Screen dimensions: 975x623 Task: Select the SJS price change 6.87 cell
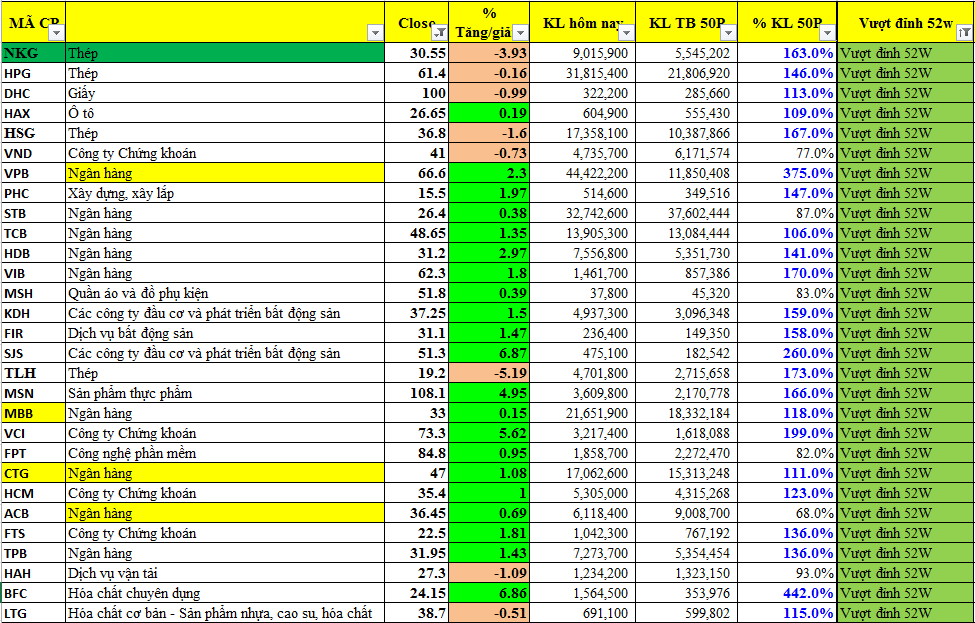490,353
